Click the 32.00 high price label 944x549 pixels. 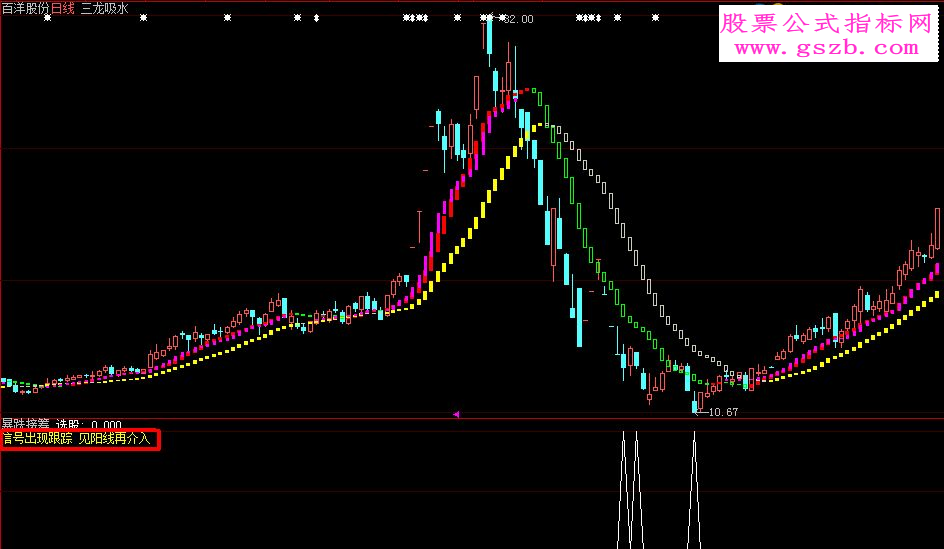tap(519, 19)
